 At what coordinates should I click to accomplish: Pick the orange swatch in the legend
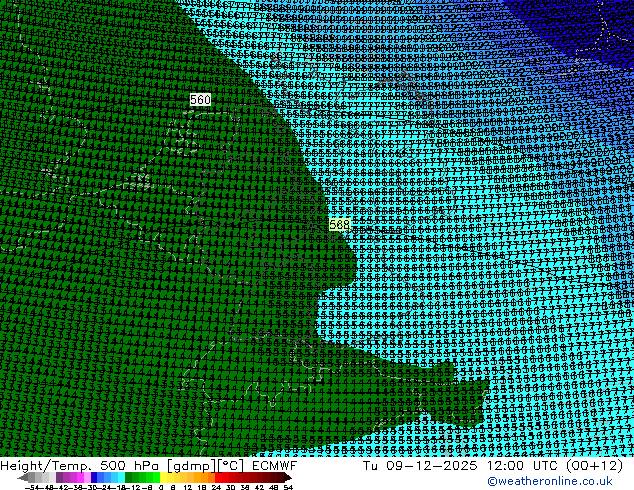(198, 477)
